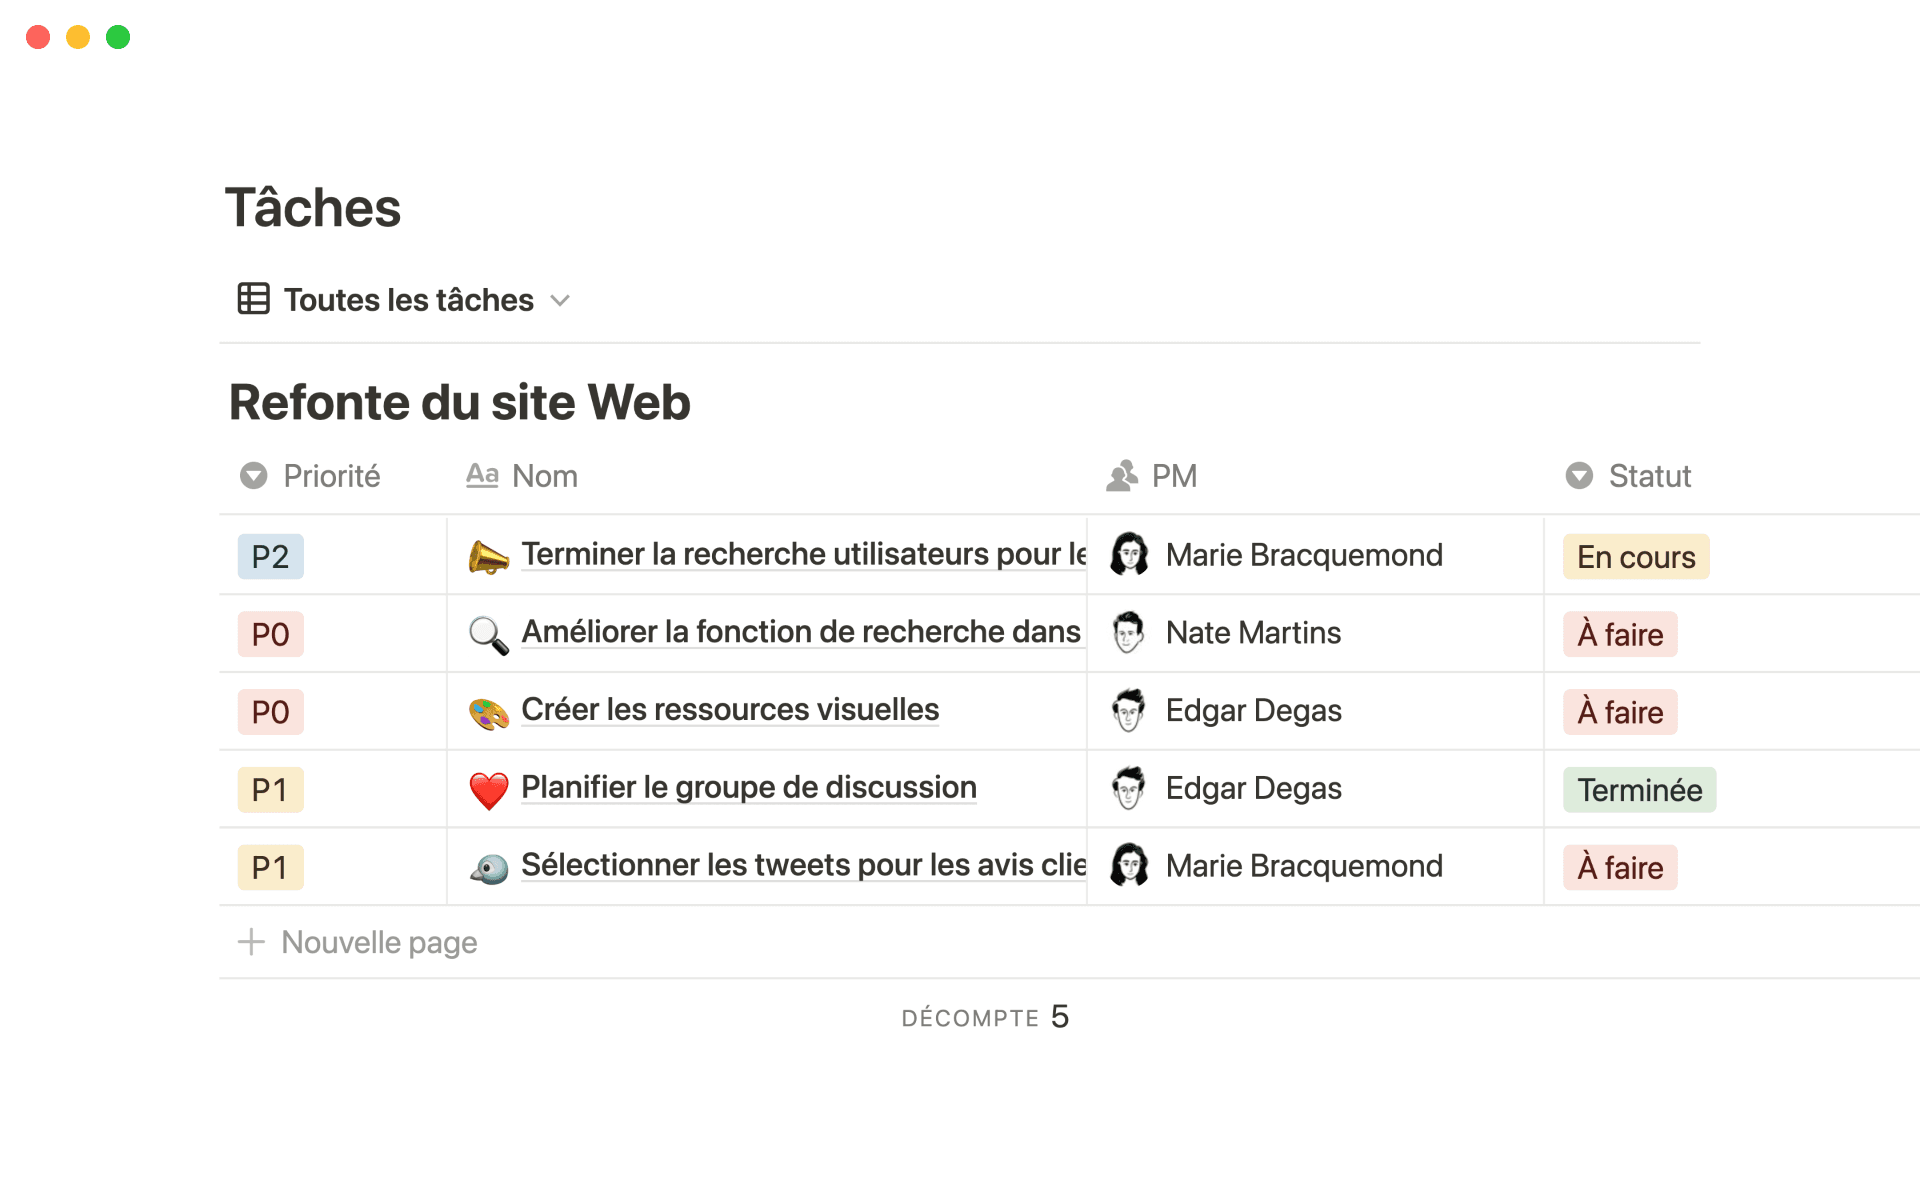This screenshot has height=1200, width=1920.
Task: Click the green Terminée status tag
Action: pos(1639,790)
